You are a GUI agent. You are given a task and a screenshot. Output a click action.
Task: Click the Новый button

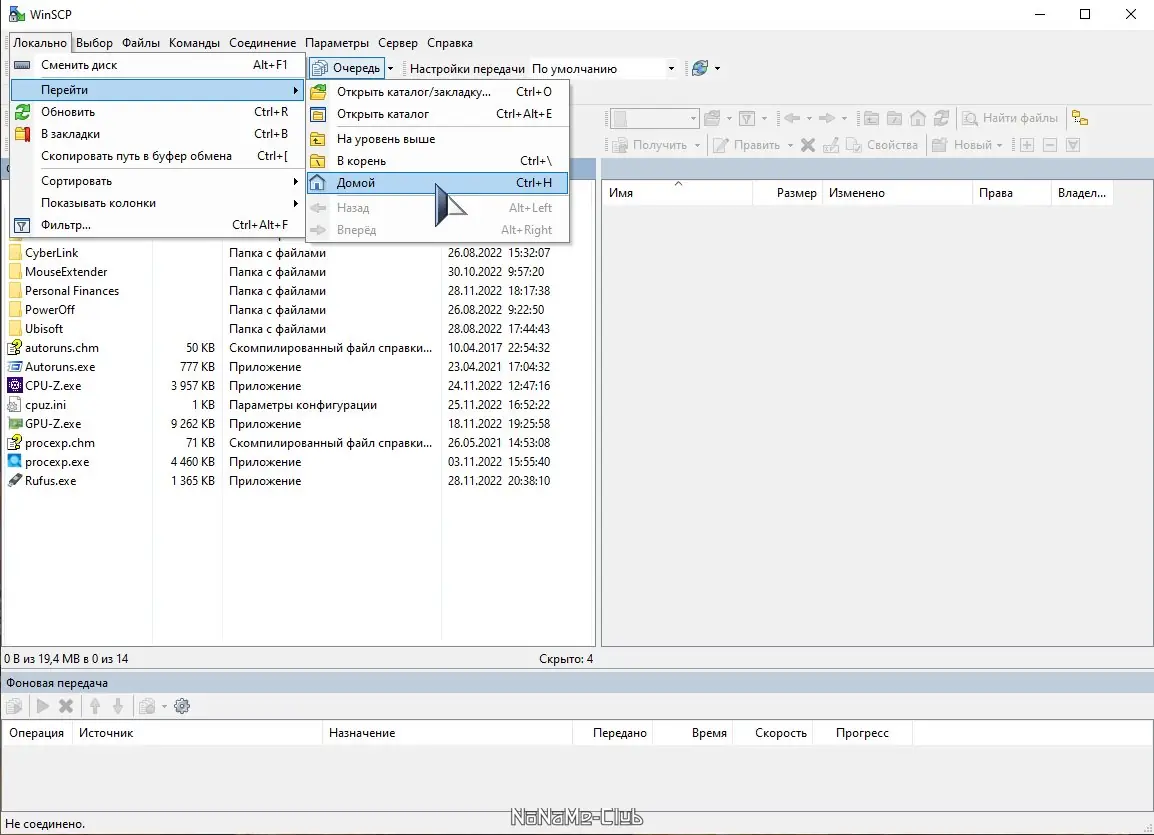(x=963, y=145)
